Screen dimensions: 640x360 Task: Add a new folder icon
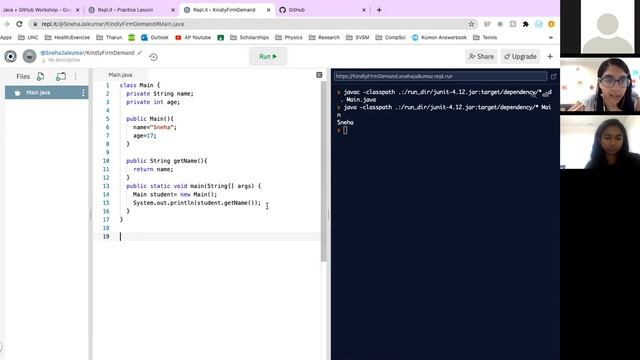(61, 76)
